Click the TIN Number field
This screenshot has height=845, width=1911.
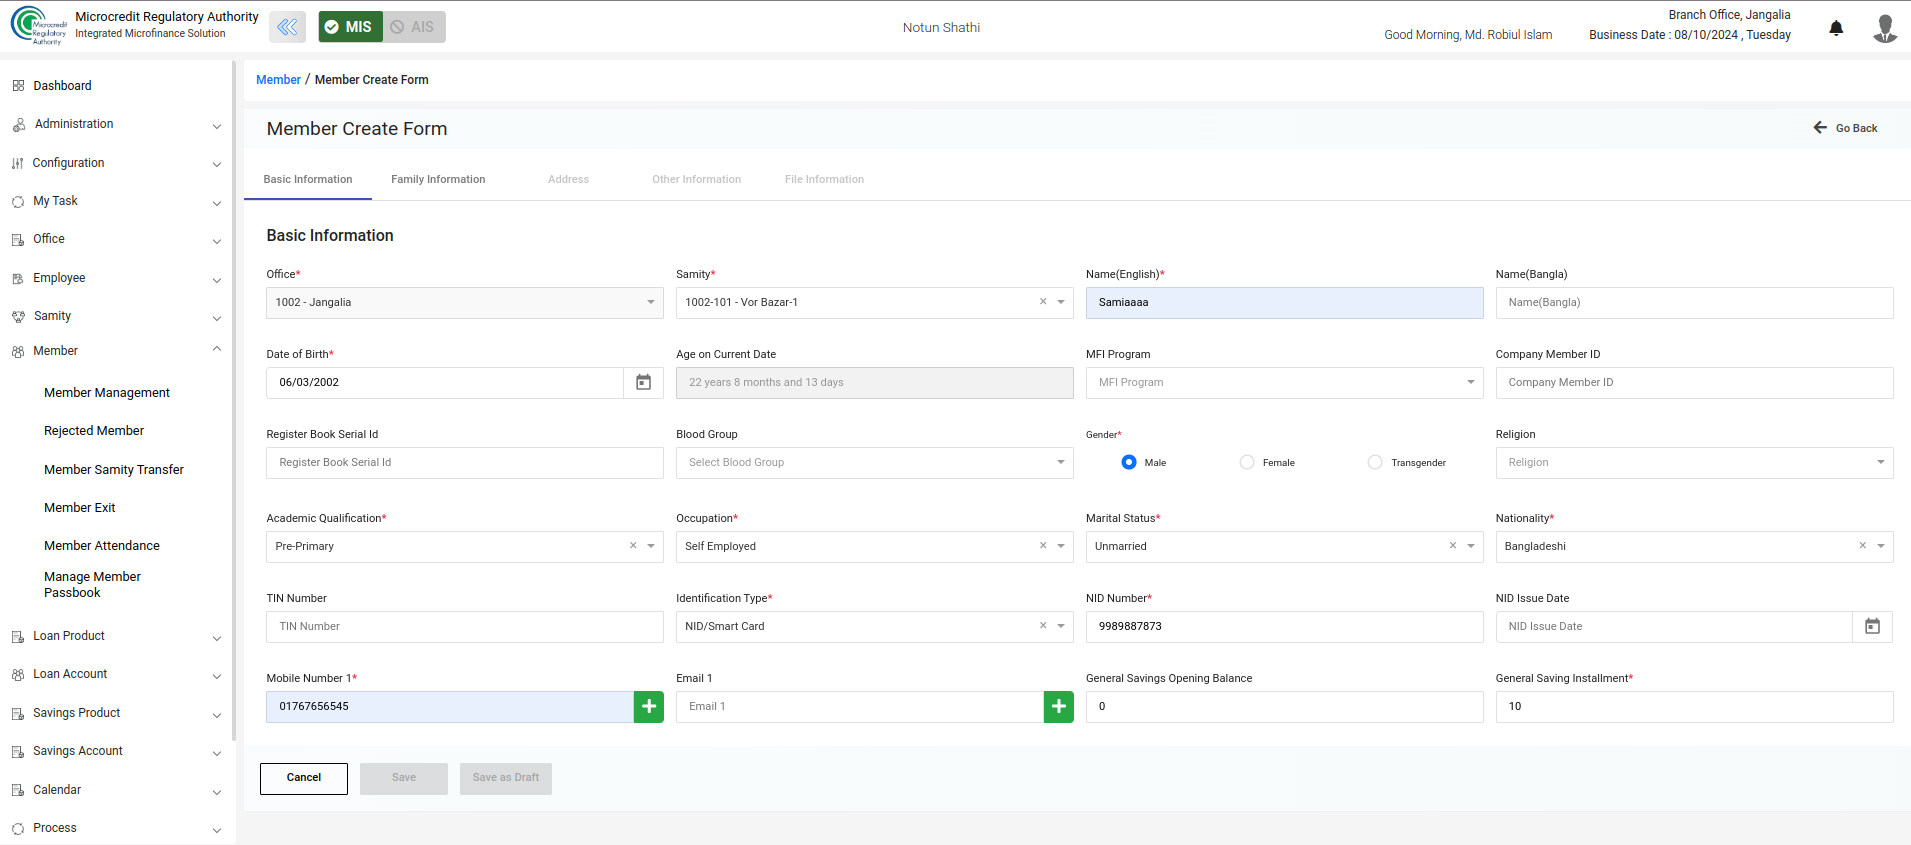tap(464, 627)
